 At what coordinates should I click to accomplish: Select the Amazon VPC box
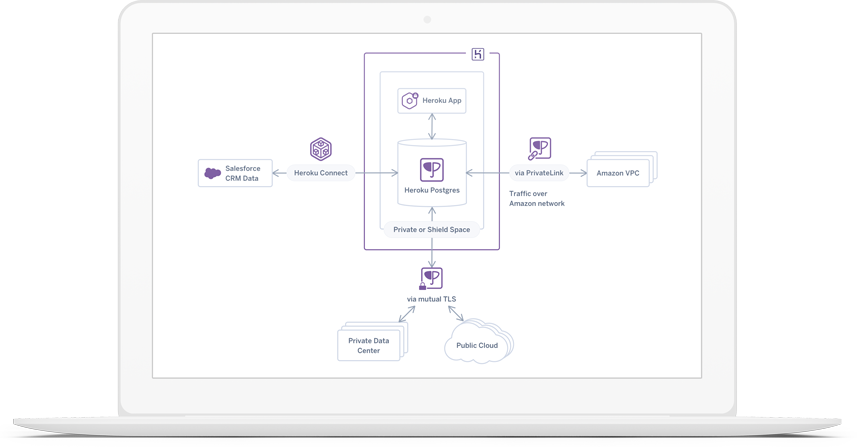click(618, 173)
